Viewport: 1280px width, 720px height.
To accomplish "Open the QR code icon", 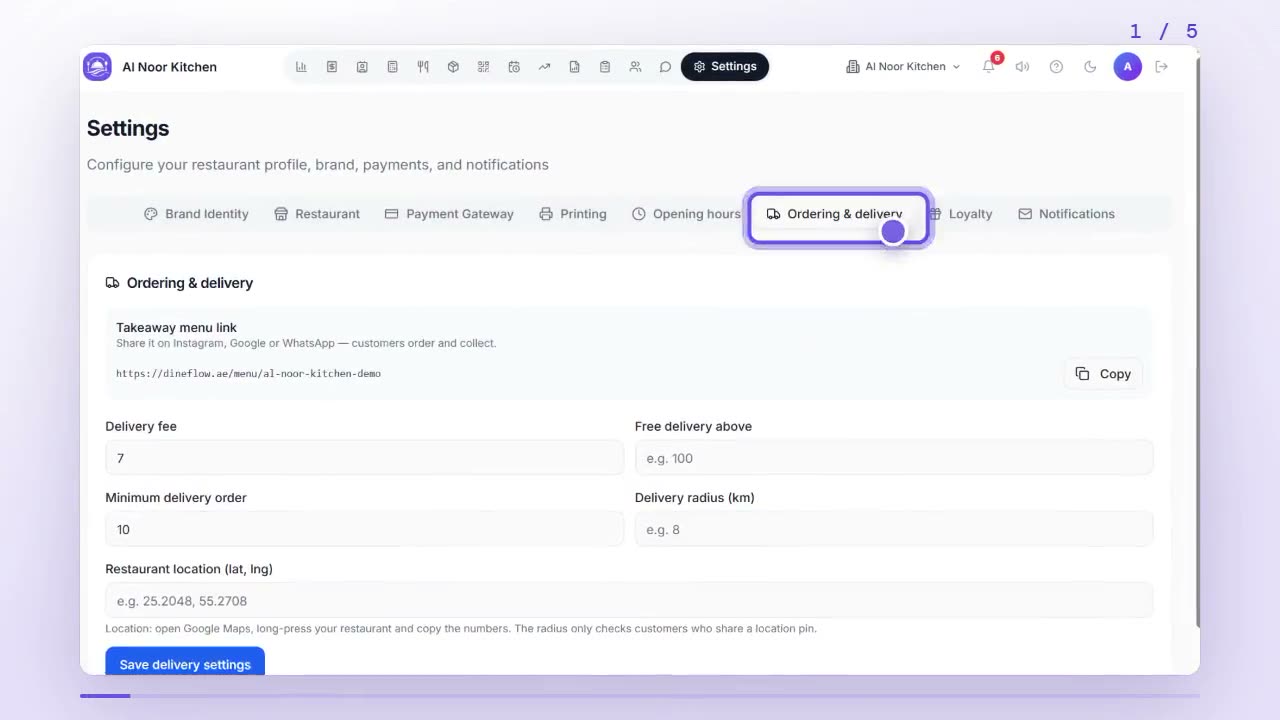I will (483, 67).
